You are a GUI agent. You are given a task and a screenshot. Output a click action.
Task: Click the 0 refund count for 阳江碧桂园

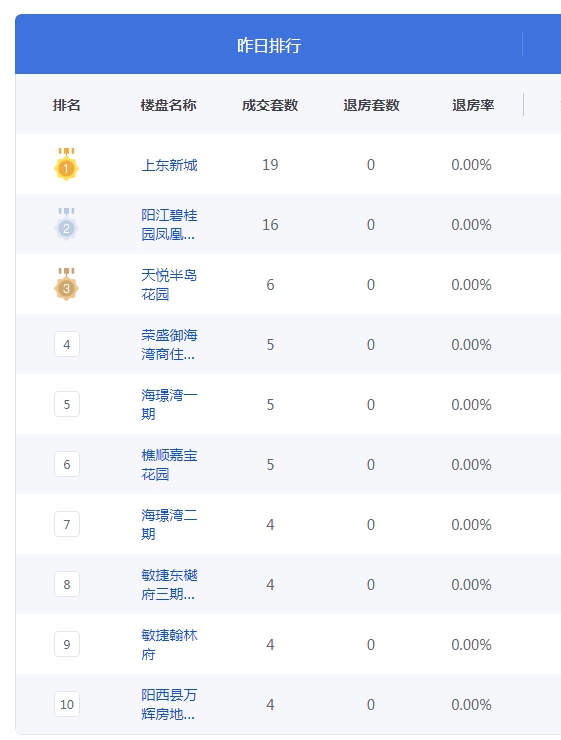point(371,225)
